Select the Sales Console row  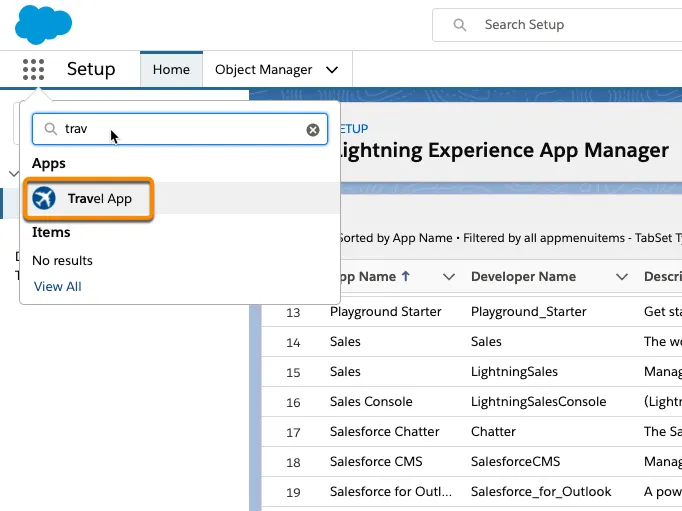[x=371, y=401]
